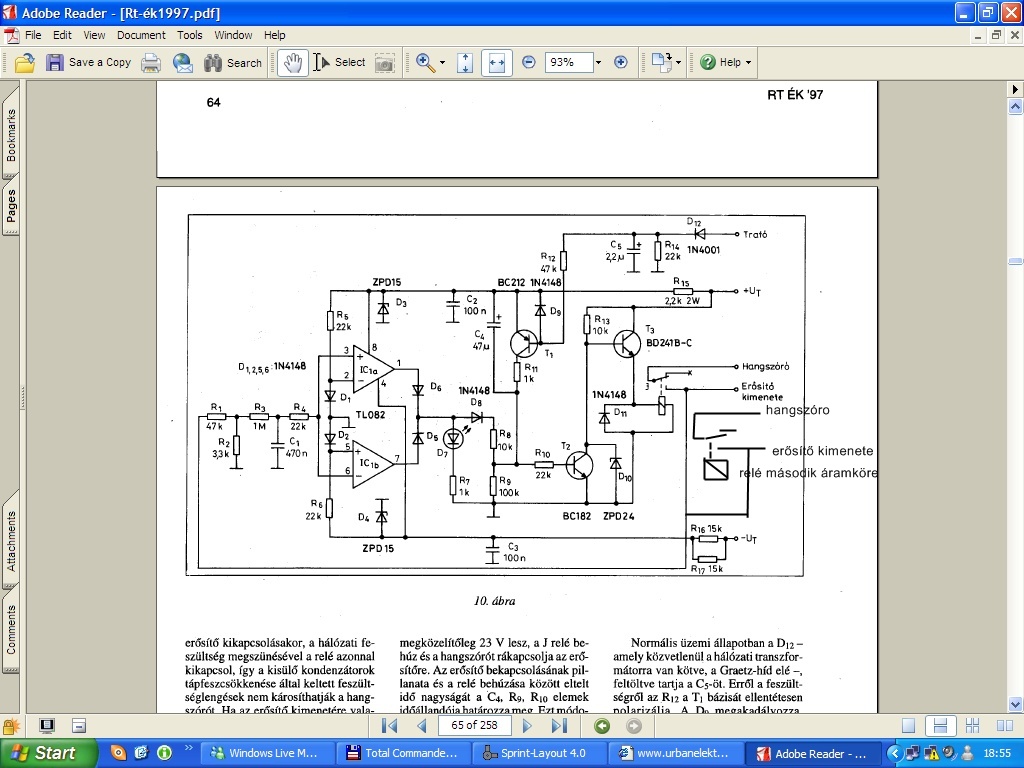
Task: Open the Document menu
Action: (141, 35)
